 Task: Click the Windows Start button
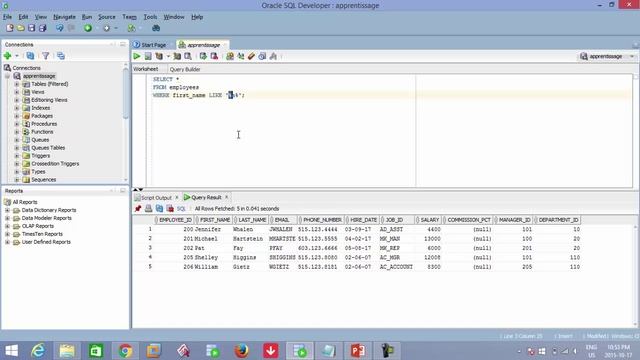click(x=11, y=351)
